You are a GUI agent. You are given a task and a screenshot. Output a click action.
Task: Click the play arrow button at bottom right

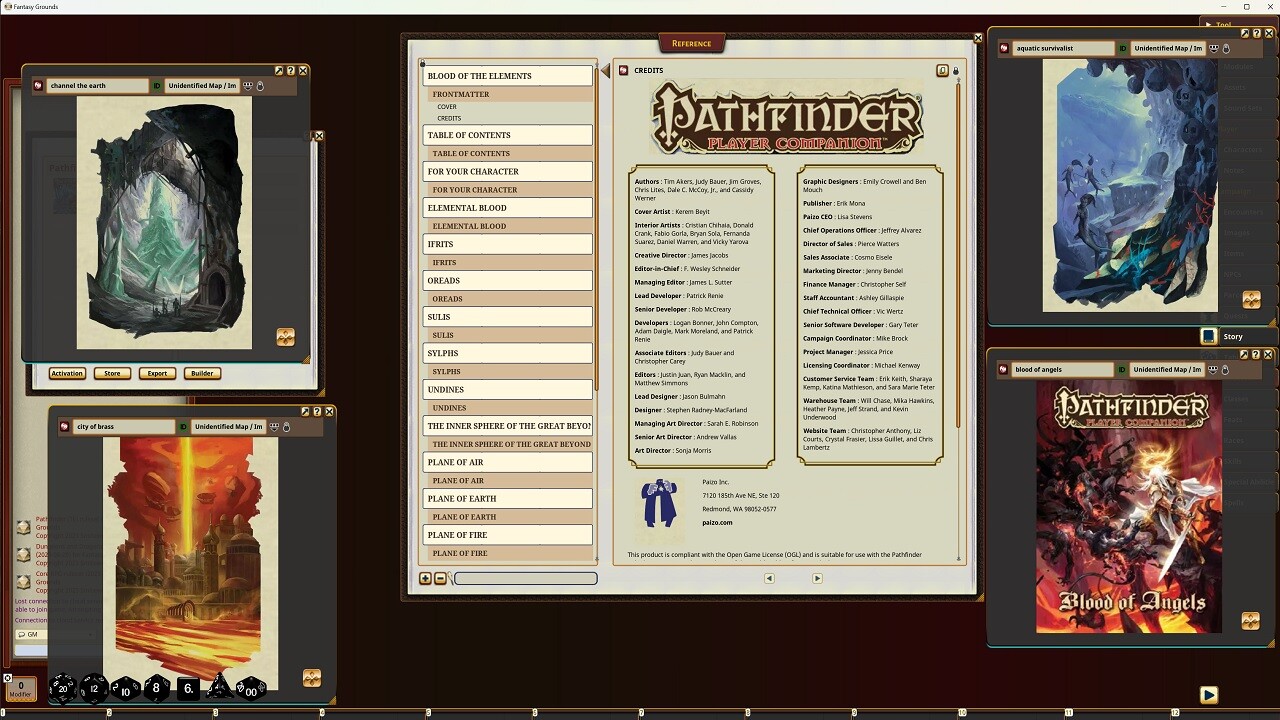[1209, 695]
